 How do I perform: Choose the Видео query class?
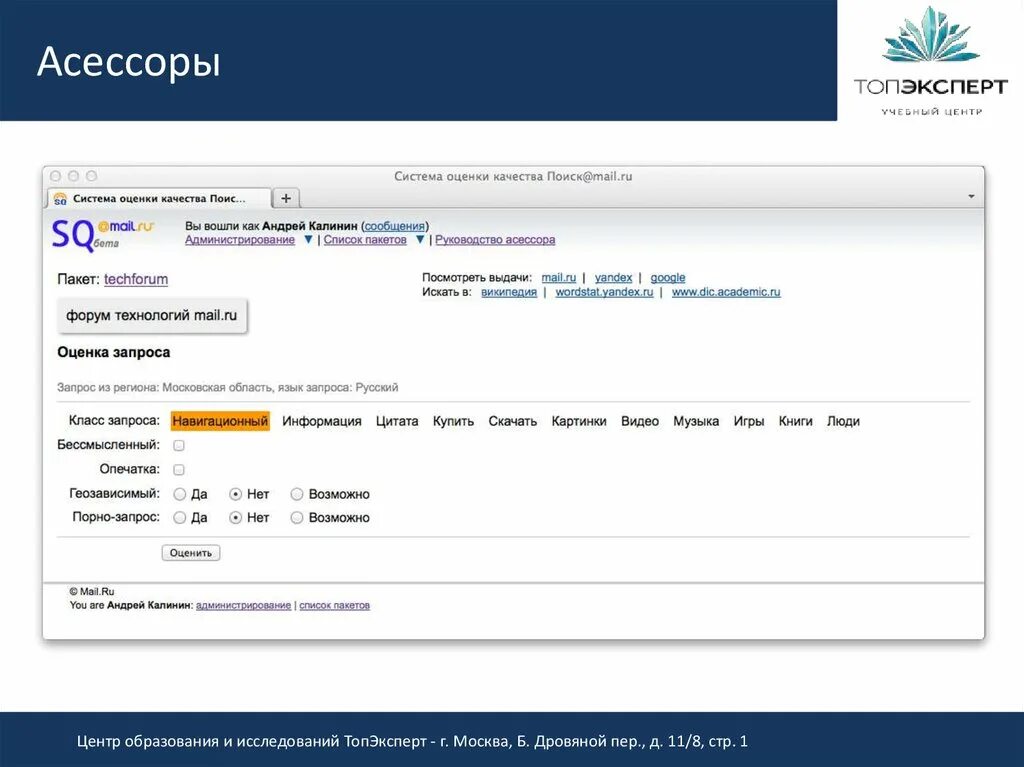640,421
